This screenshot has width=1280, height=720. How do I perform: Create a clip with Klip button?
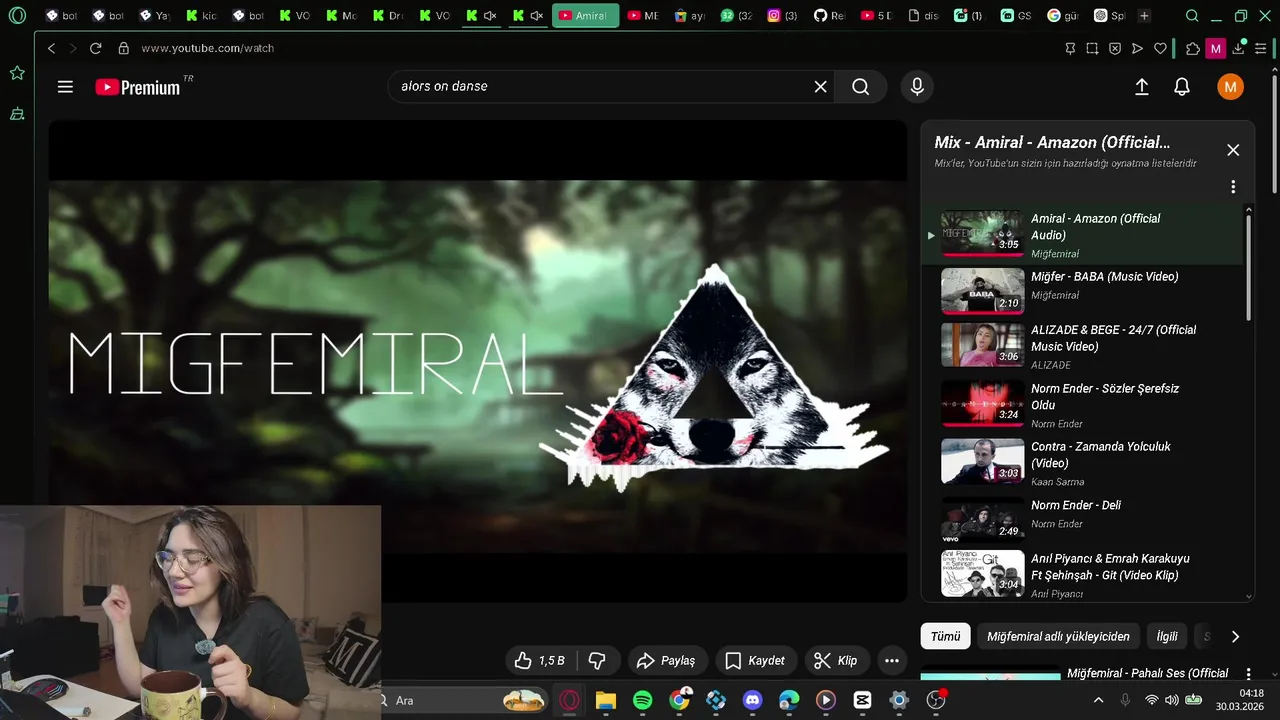pos(836,661)
